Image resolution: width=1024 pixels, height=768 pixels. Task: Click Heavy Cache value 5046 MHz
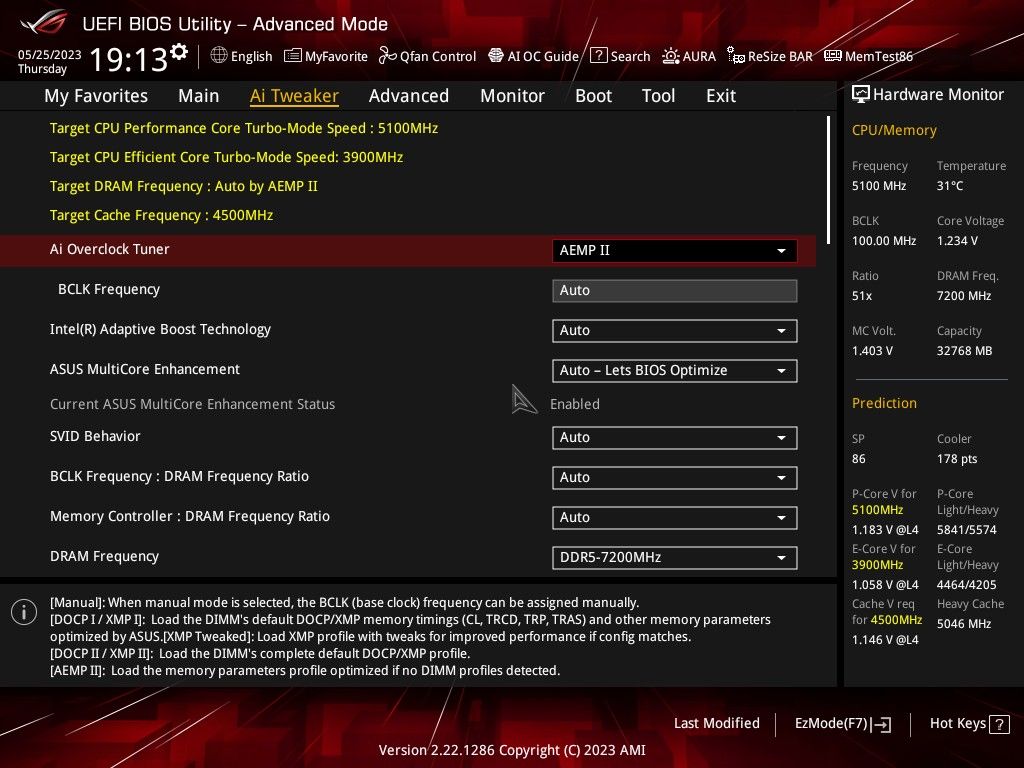pyautogui.click(x=964, y=624)
